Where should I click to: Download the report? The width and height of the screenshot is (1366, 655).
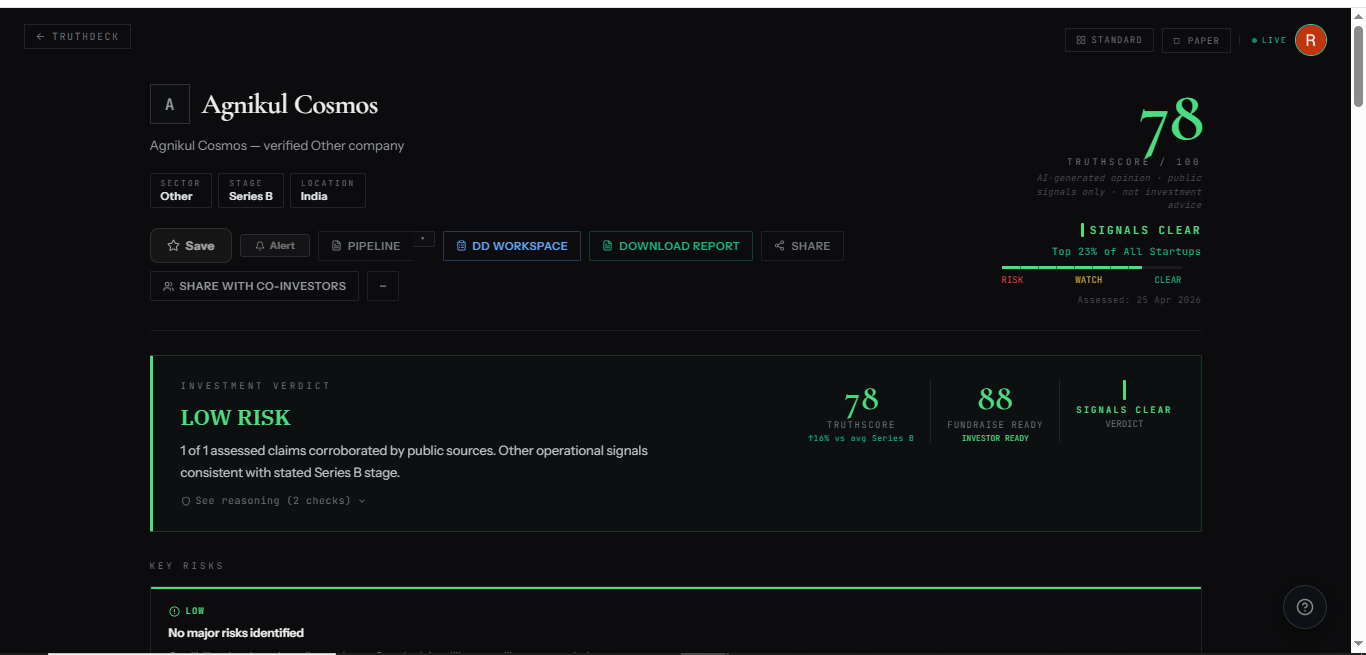pos(671,246)
